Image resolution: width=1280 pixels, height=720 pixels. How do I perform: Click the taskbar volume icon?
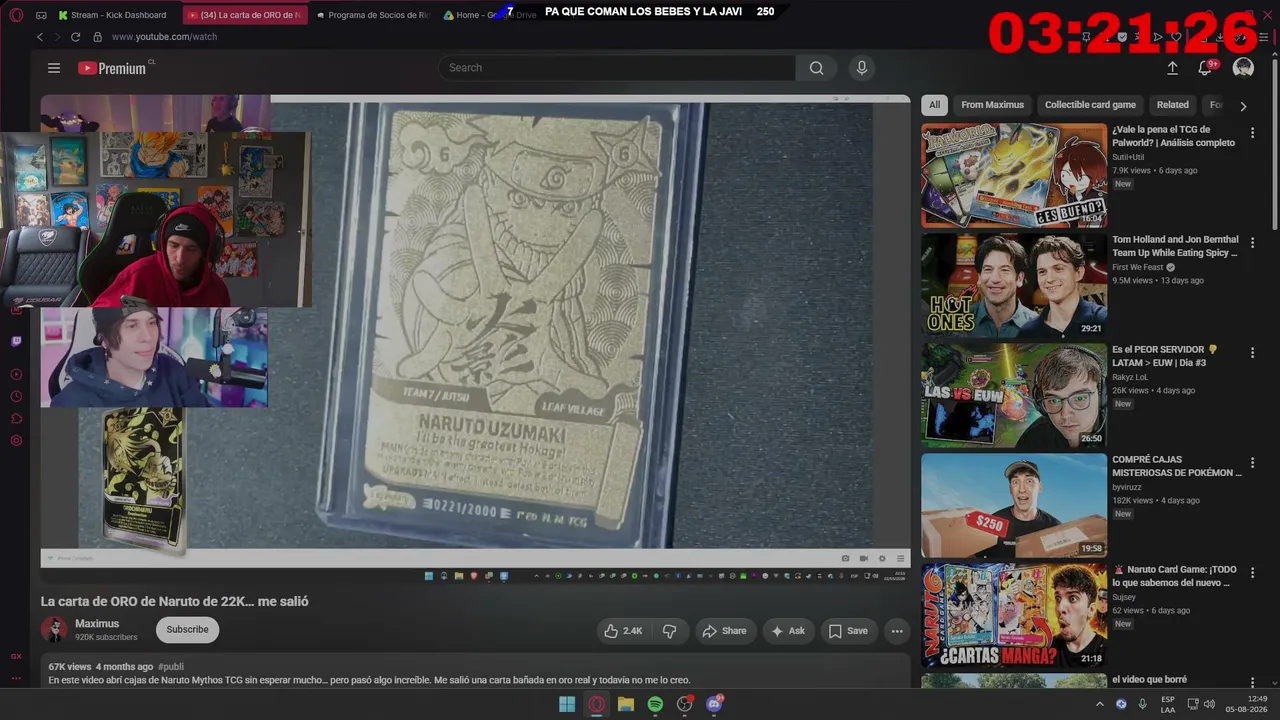click(1209, 704)
